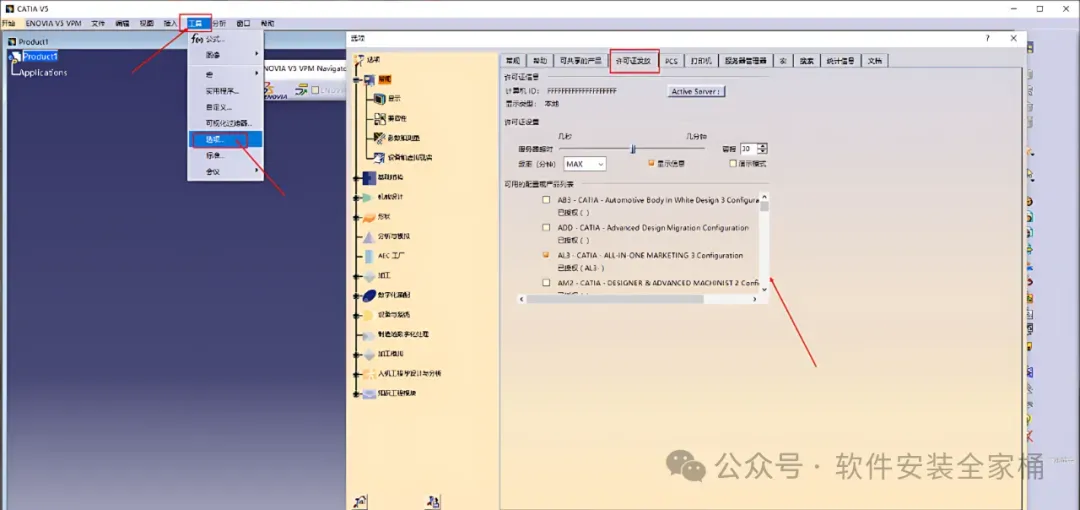
Task: Check the ADD Advanced Design Migration configuration
Action: point(546,227)
